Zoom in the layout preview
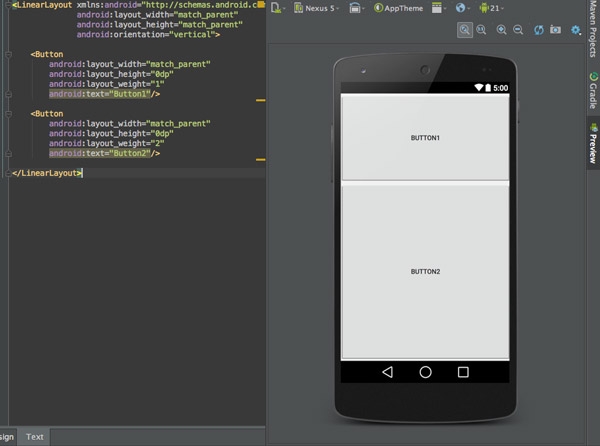600x446 pixels. pos(501,30)
